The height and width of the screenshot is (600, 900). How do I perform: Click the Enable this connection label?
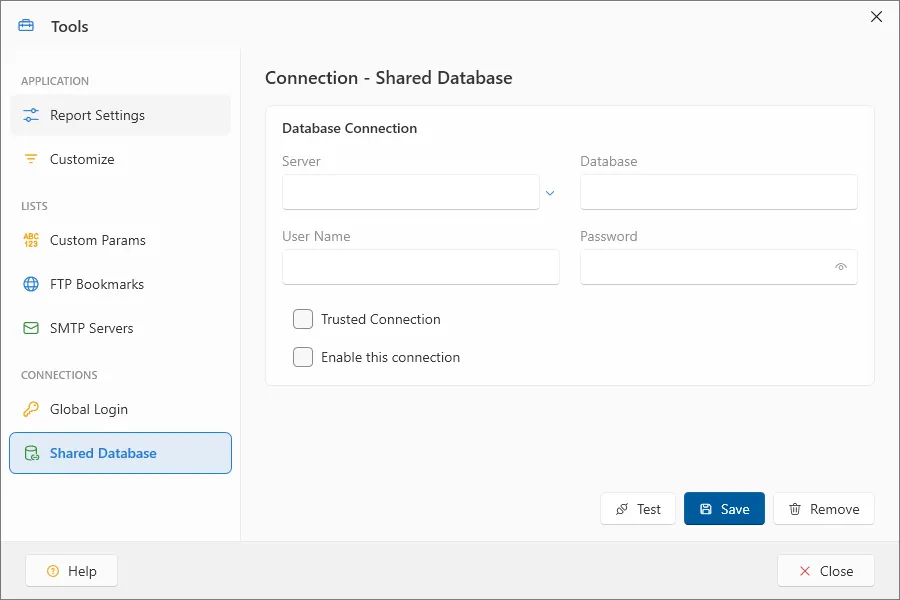390,357
